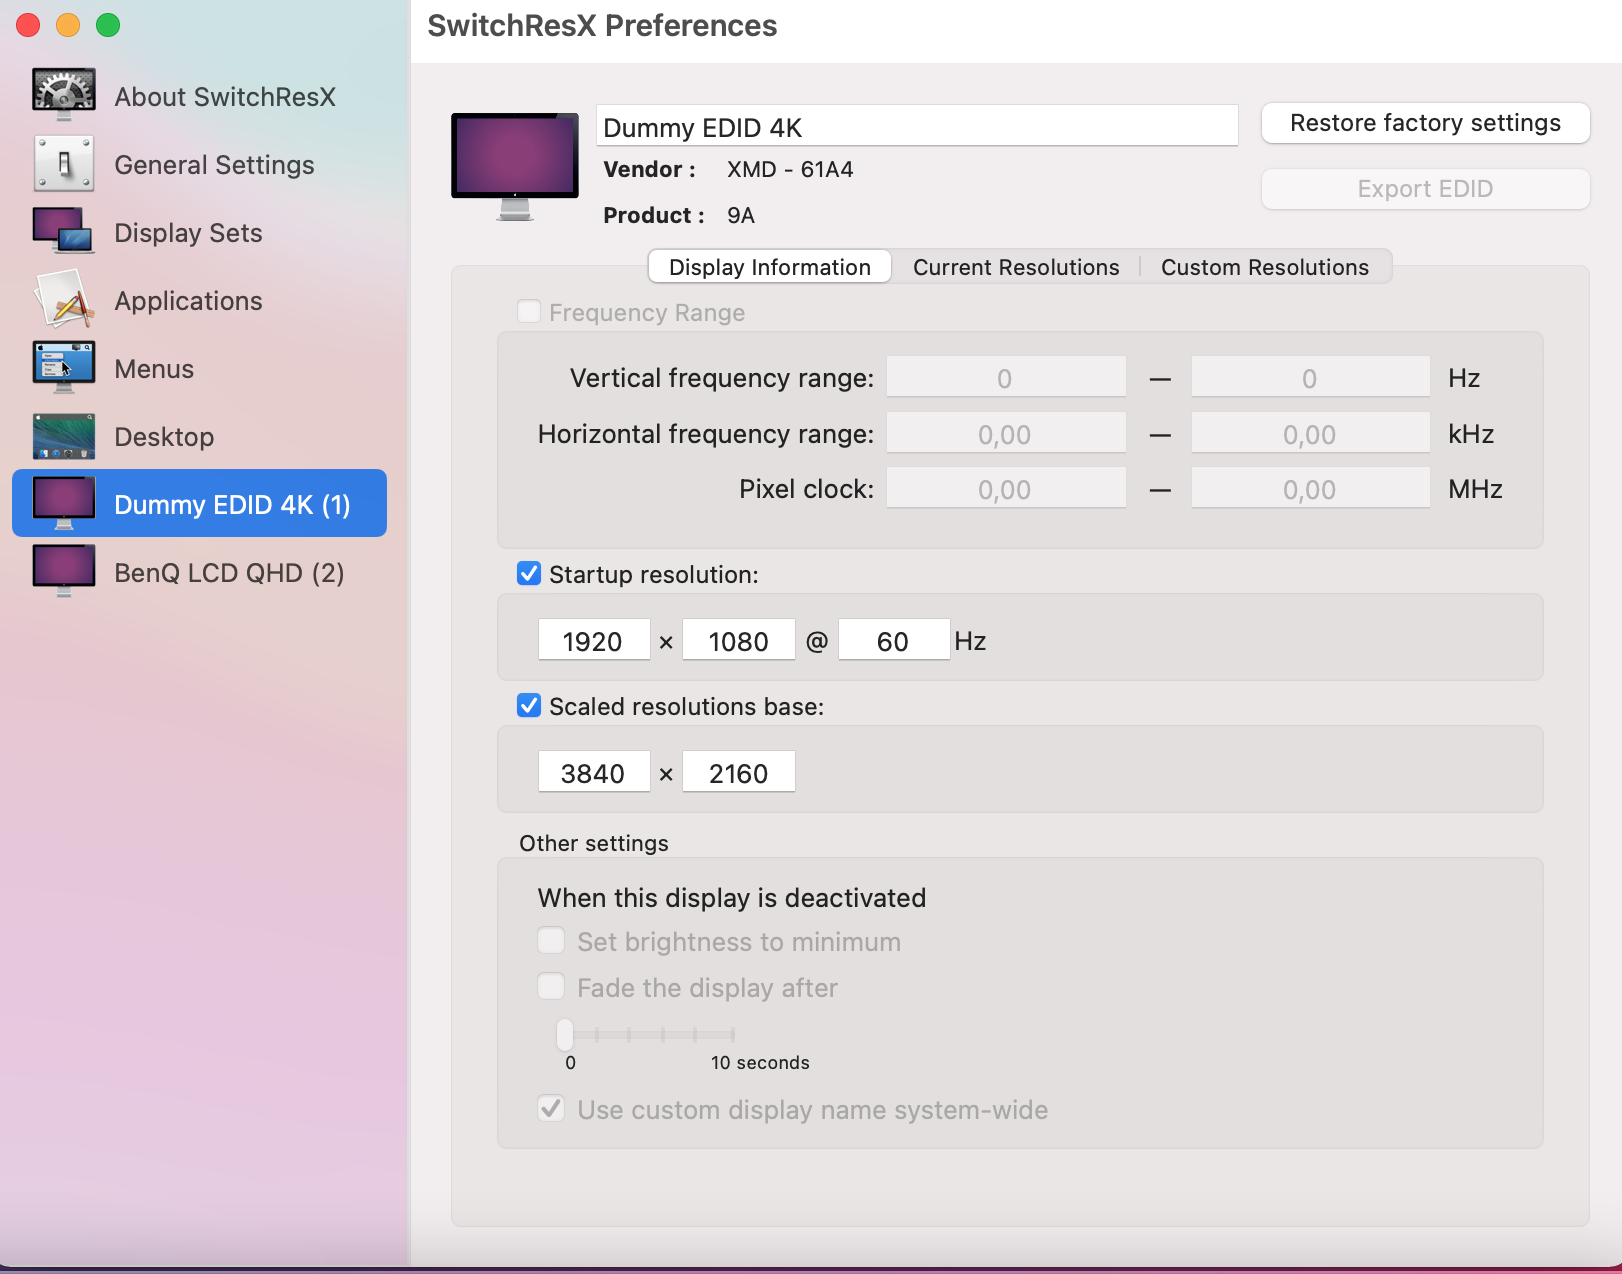Click the horizontal frequency minimum field
The image size is (1622, 1274).
click(1006, 433)
